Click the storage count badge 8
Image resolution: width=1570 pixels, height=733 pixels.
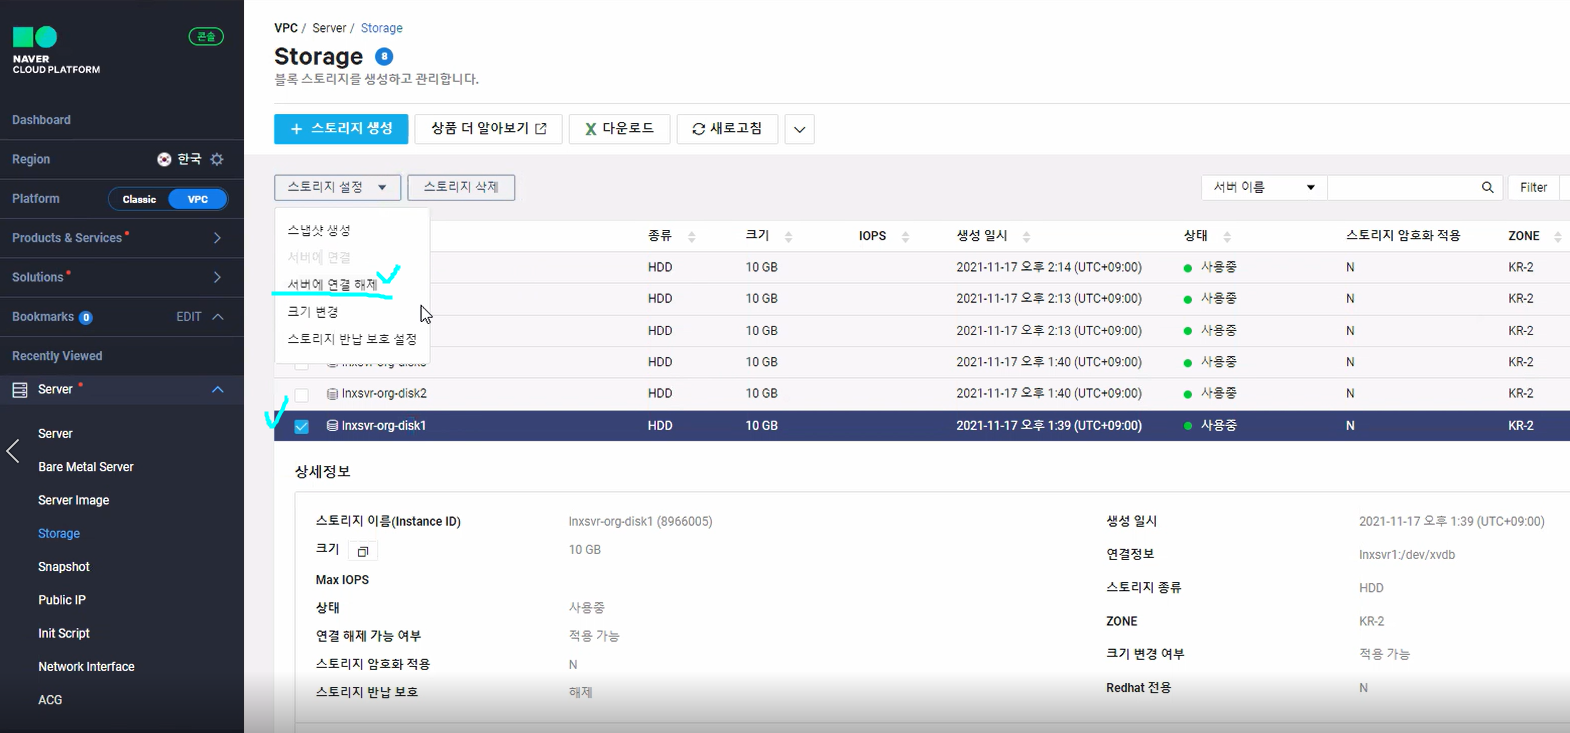384,56
